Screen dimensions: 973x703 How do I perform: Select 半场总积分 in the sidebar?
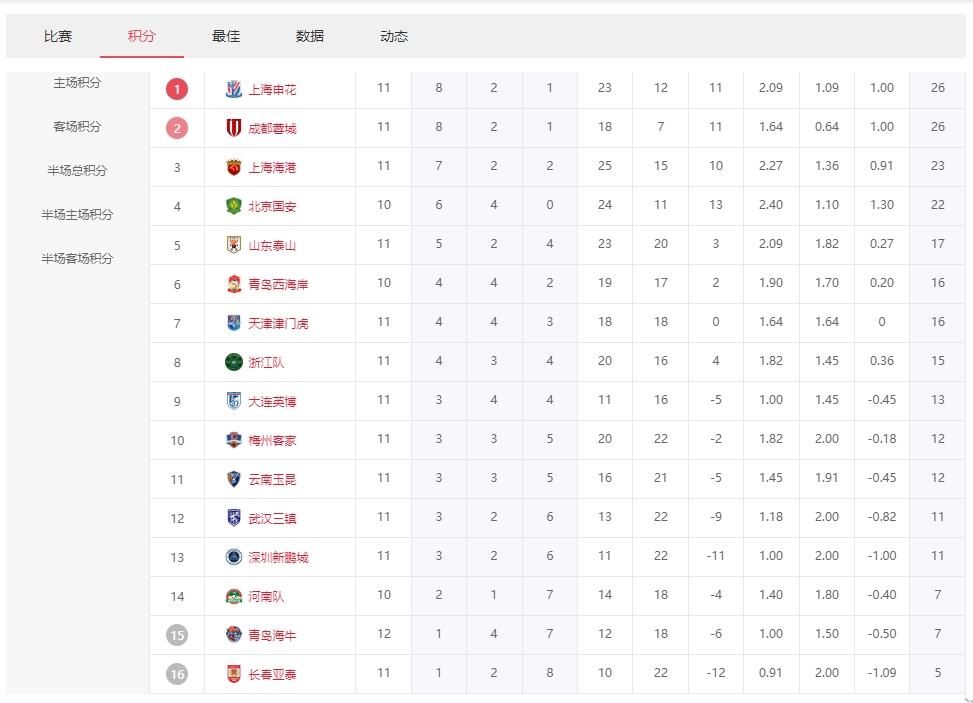pyautogui.click(x=77, y=171)
